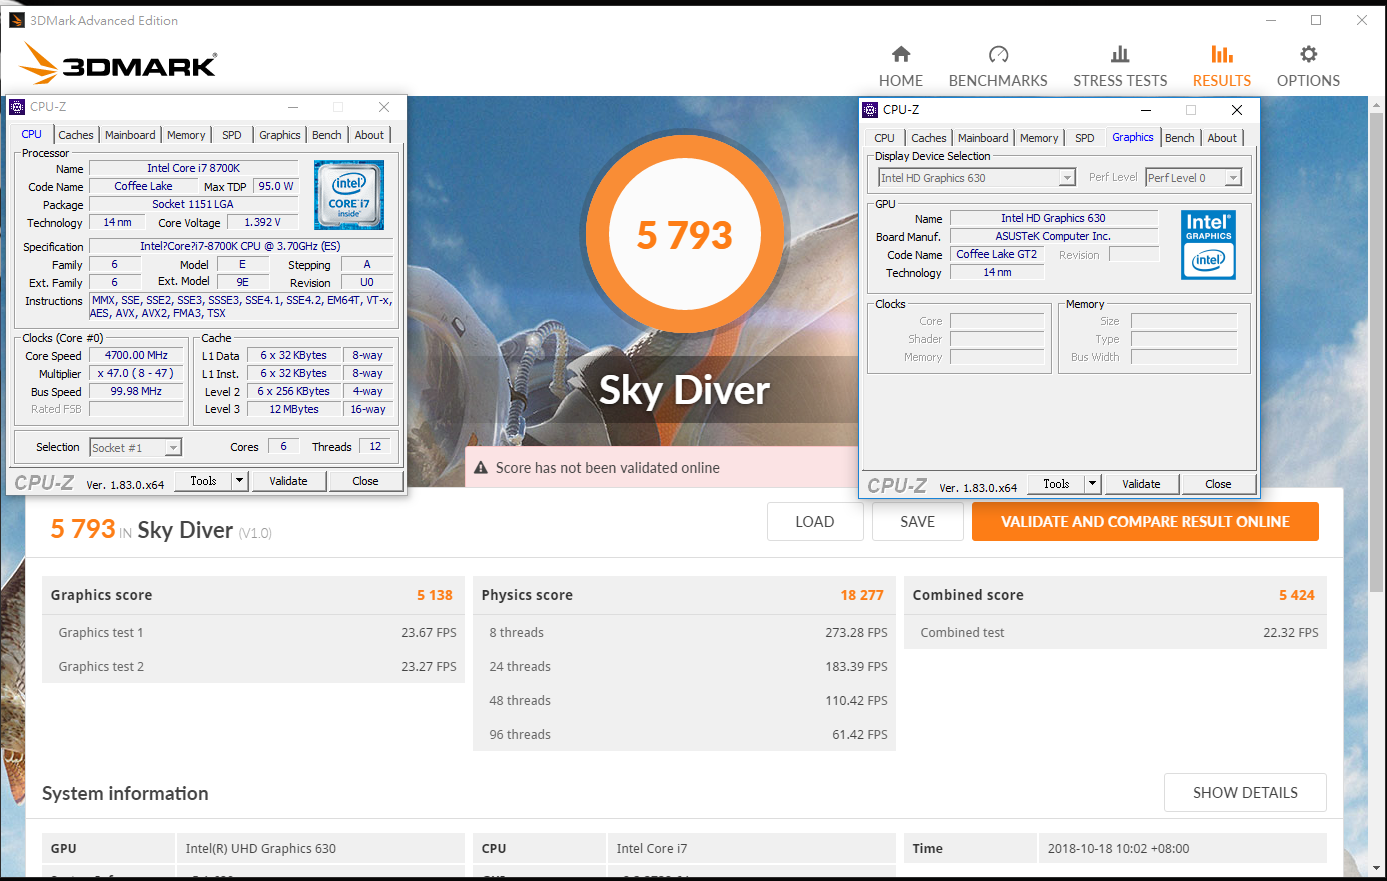
Task: Click Tools button in right CPU-Z
Action: (1056, 484)
